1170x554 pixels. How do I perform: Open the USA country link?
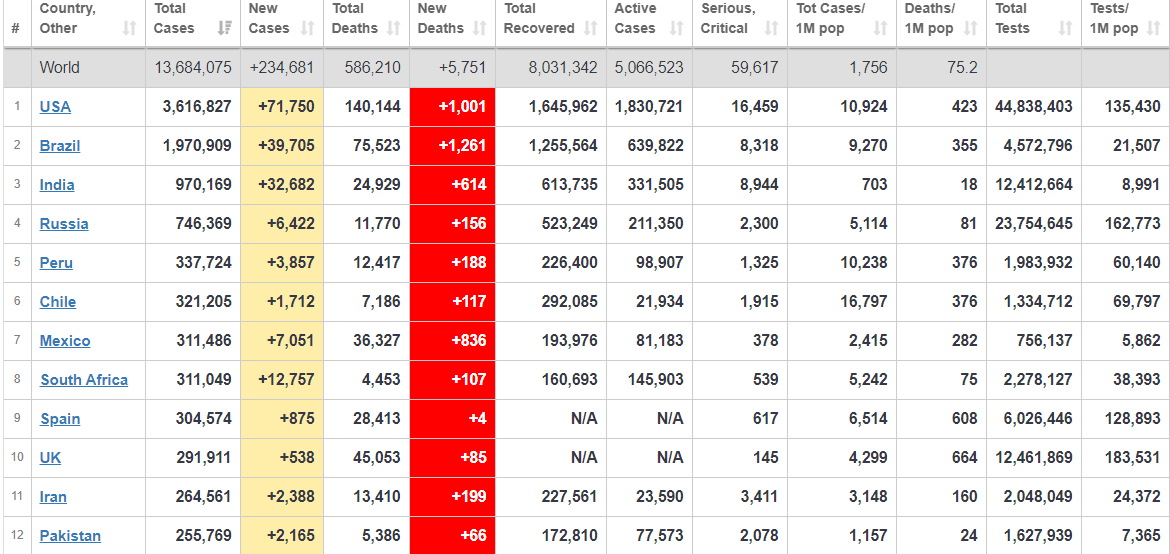tap(55, 107)
